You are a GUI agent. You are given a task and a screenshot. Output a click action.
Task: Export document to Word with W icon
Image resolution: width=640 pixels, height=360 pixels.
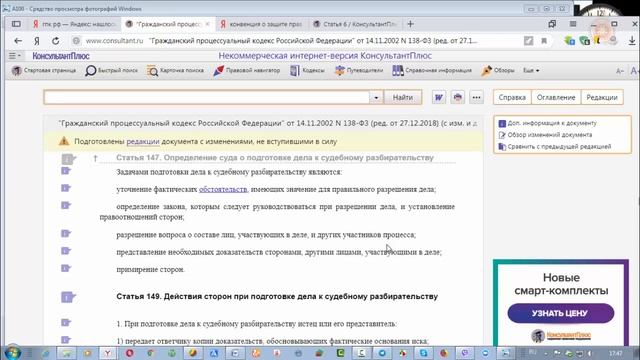(439, 98)
